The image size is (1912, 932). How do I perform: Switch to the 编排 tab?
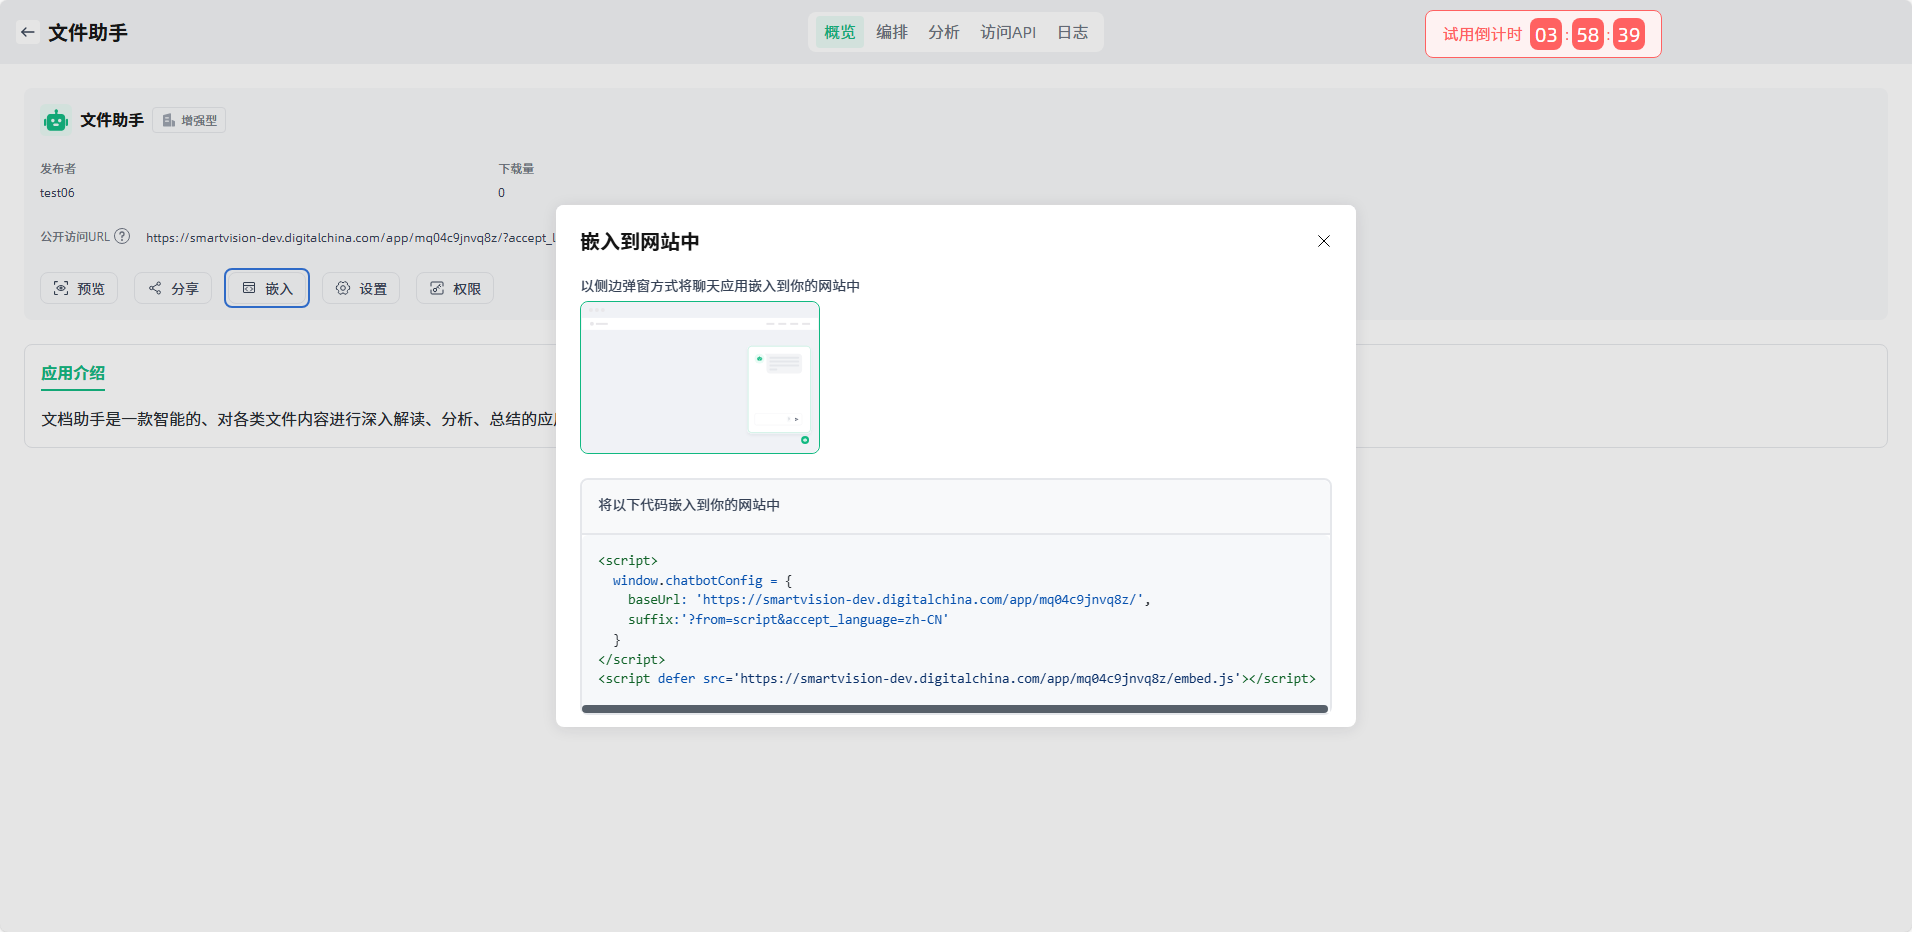[891, 32]
